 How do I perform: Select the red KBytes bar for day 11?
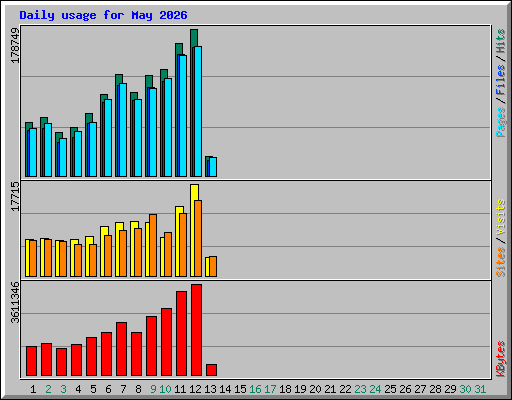(x=181, y=333)
